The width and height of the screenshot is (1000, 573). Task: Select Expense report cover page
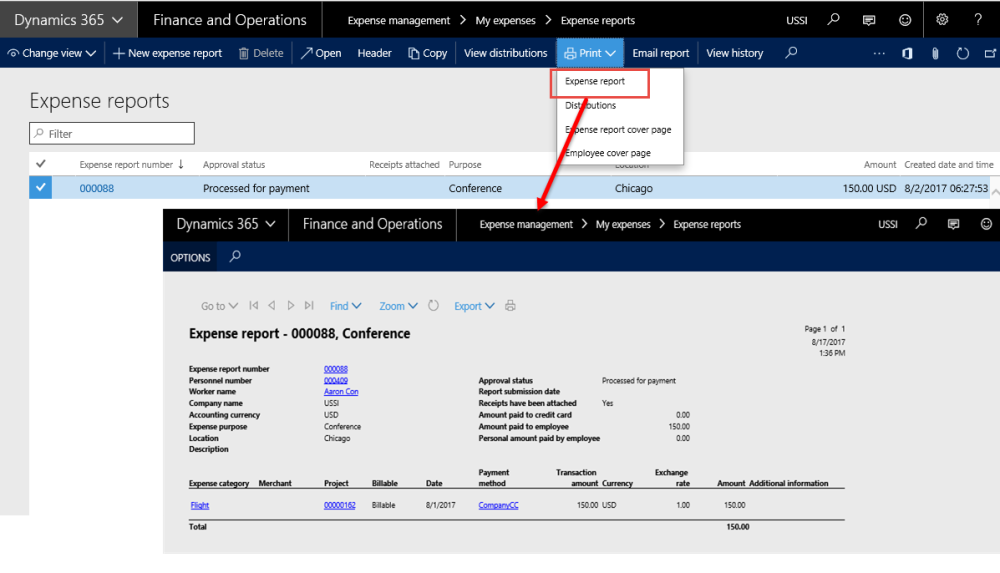(618, 130)
